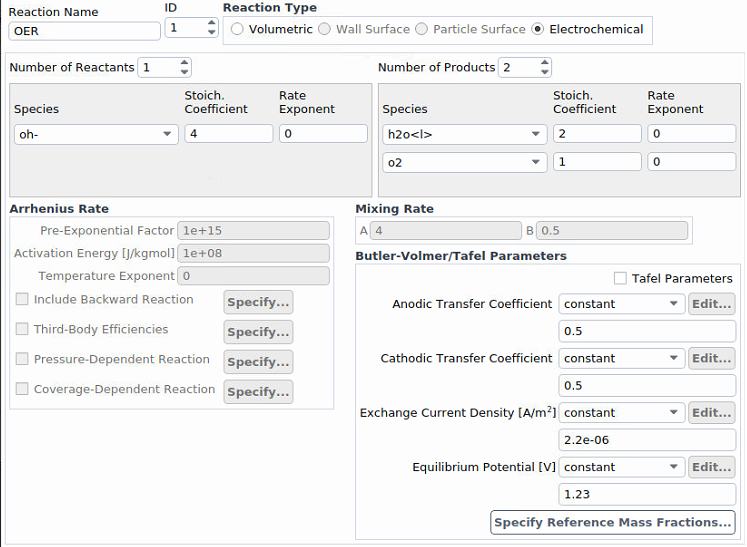
Task: Decrease the reaction ID with down arrow
Action: [x=212, y=32]
